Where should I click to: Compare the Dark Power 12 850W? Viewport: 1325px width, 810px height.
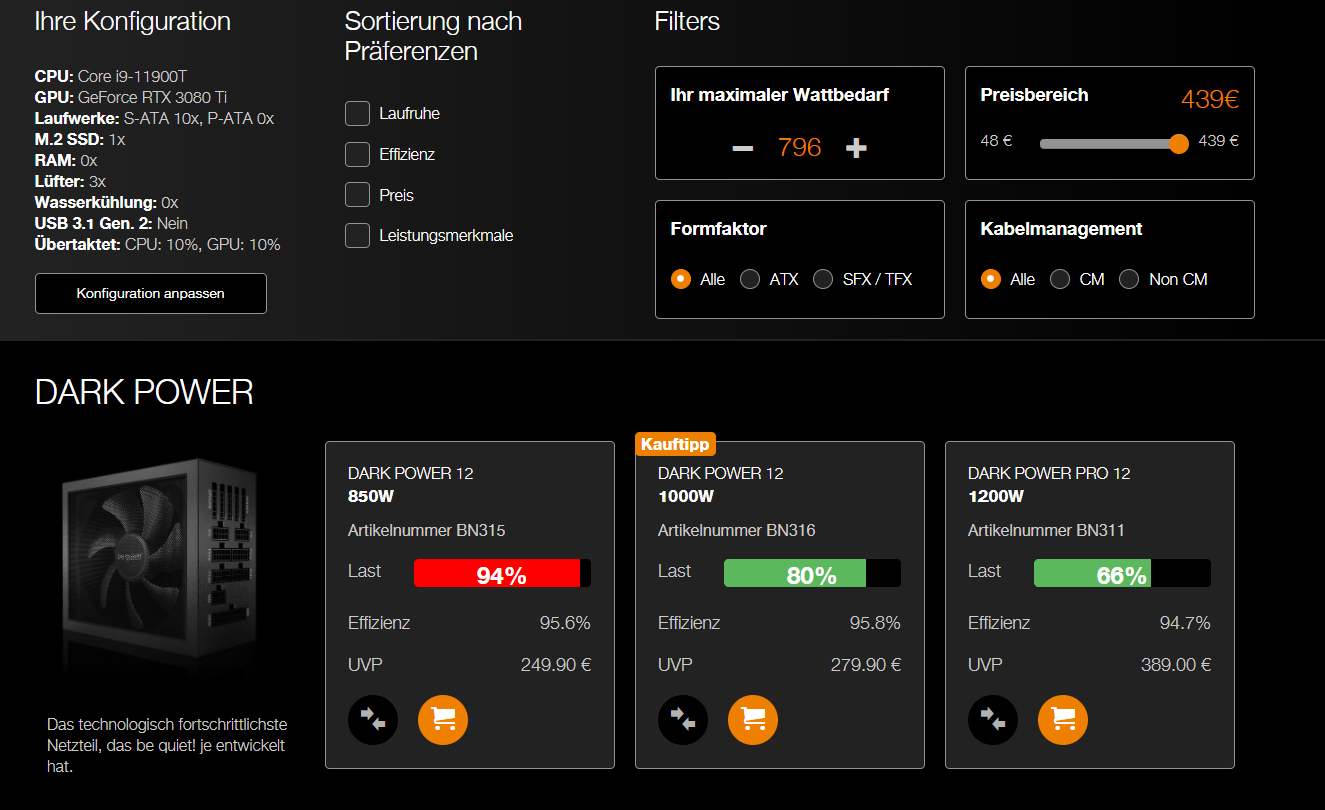(x=373, y=720)
